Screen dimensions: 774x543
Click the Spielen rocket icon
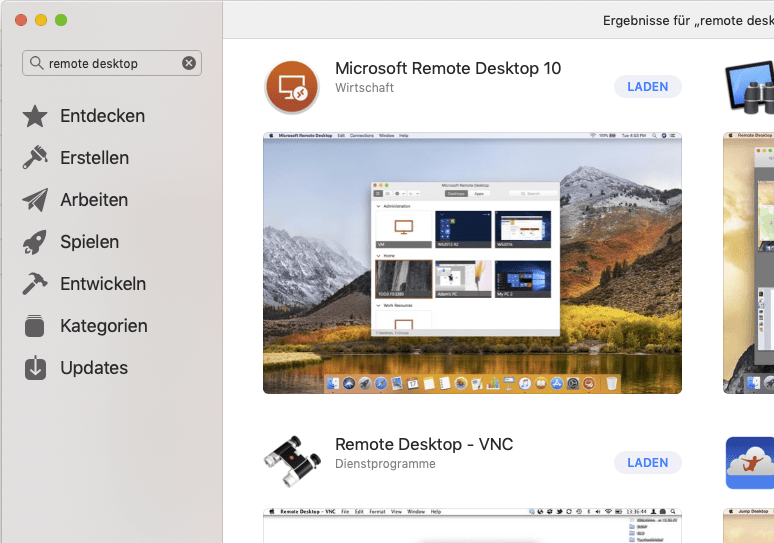pyautogui.click(x=35, y=242)
